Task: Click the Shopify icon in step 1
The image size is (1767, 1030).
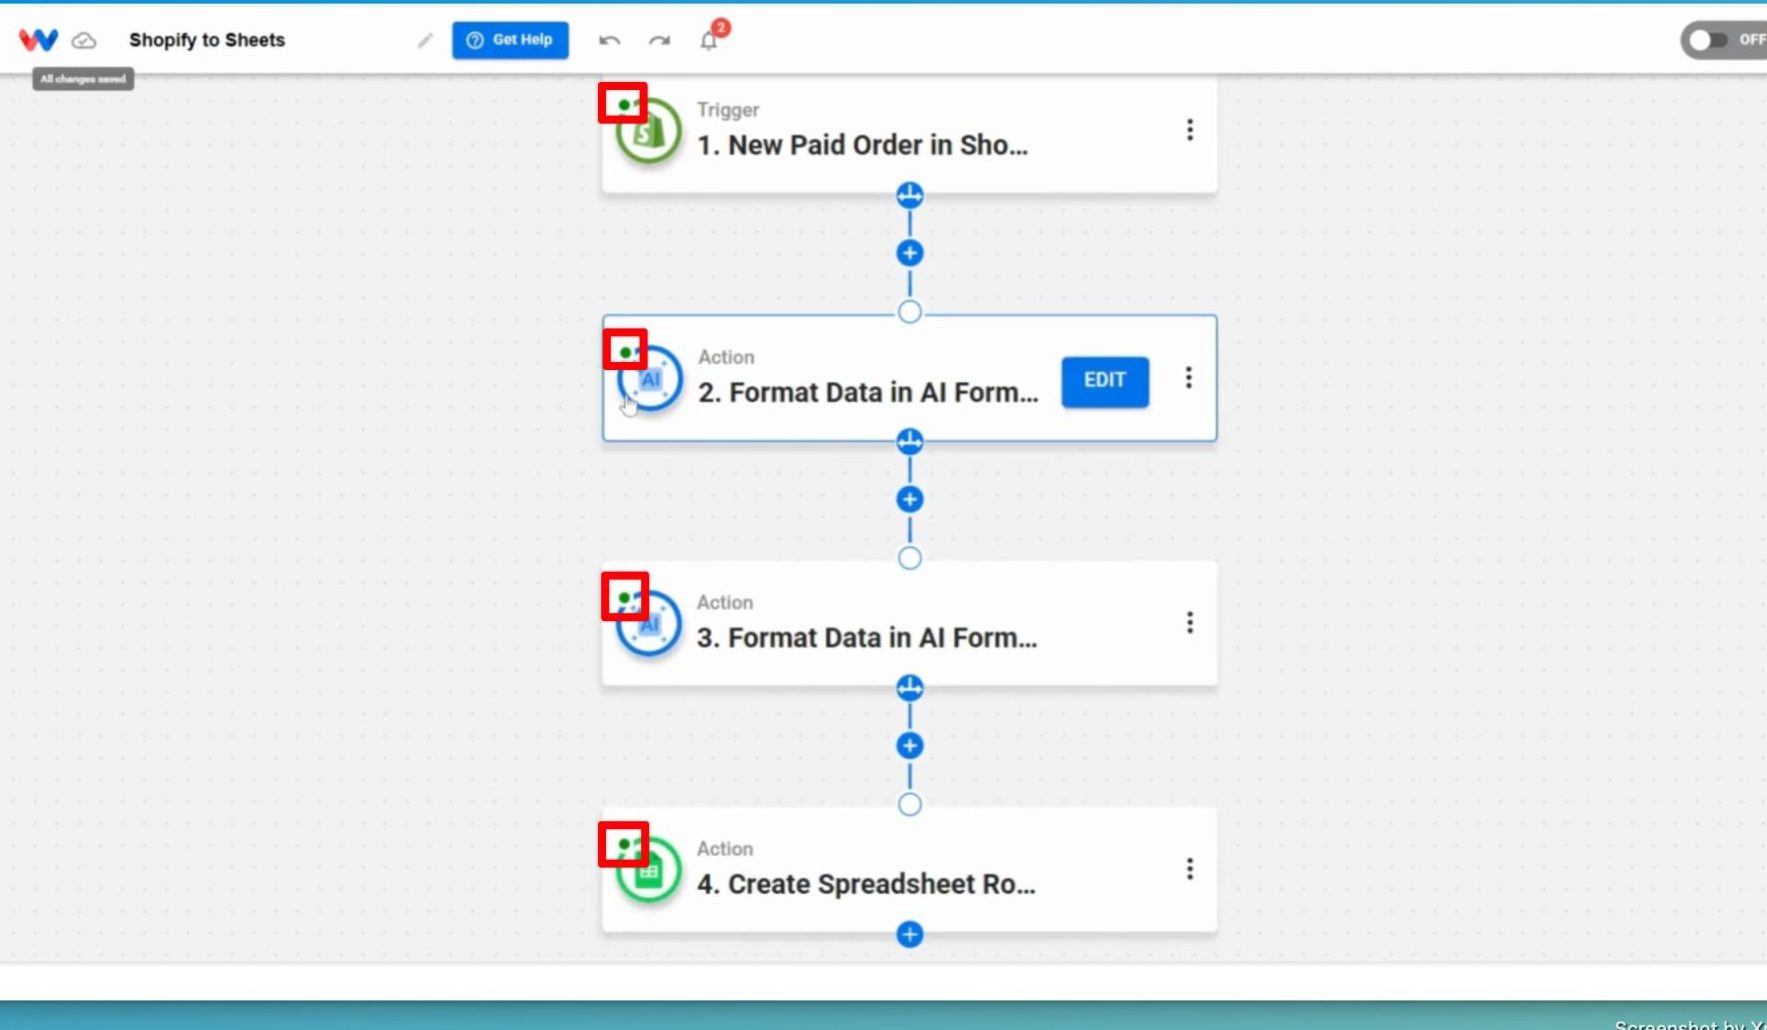Action: [x=648, y=131]
